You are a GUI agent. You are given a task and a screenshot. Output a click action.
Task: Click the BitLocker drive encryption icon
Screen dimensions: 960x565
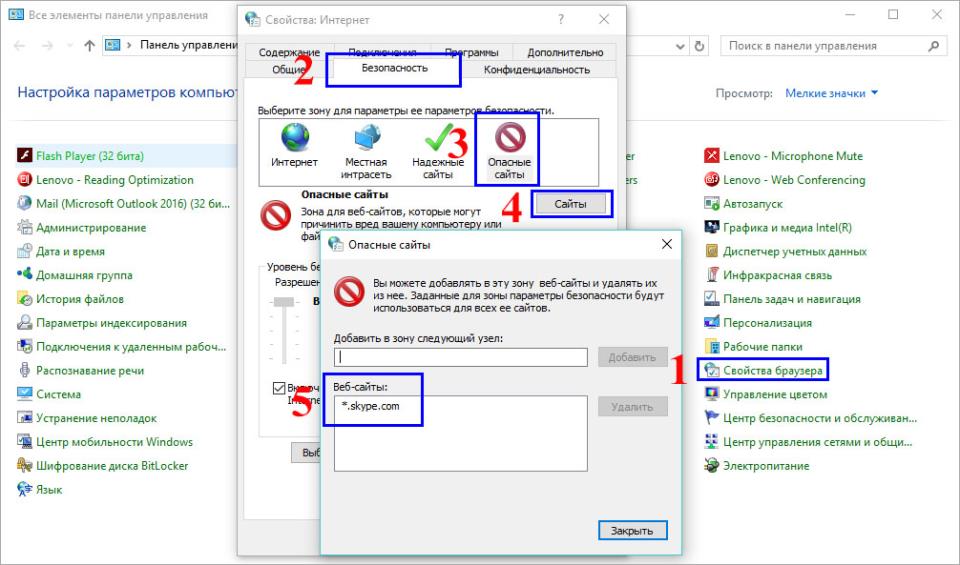pyautogui.click(x=26, y=466)
